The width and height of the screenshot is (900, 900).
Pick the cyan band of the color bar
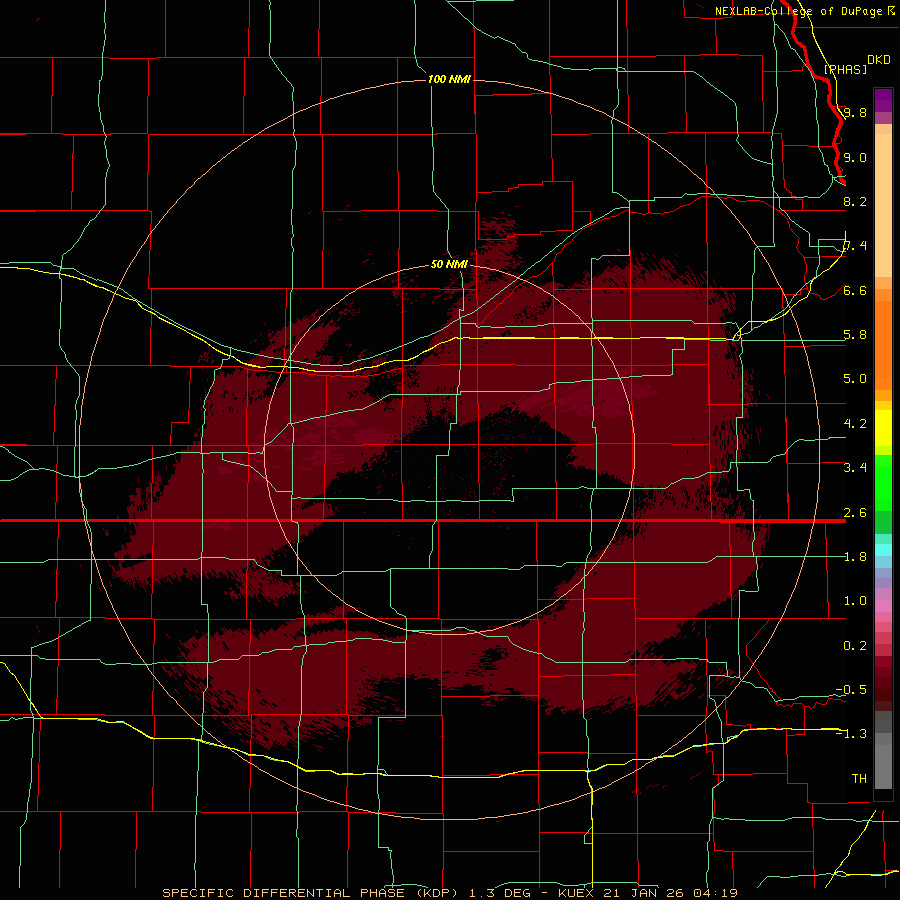[883, 550]
